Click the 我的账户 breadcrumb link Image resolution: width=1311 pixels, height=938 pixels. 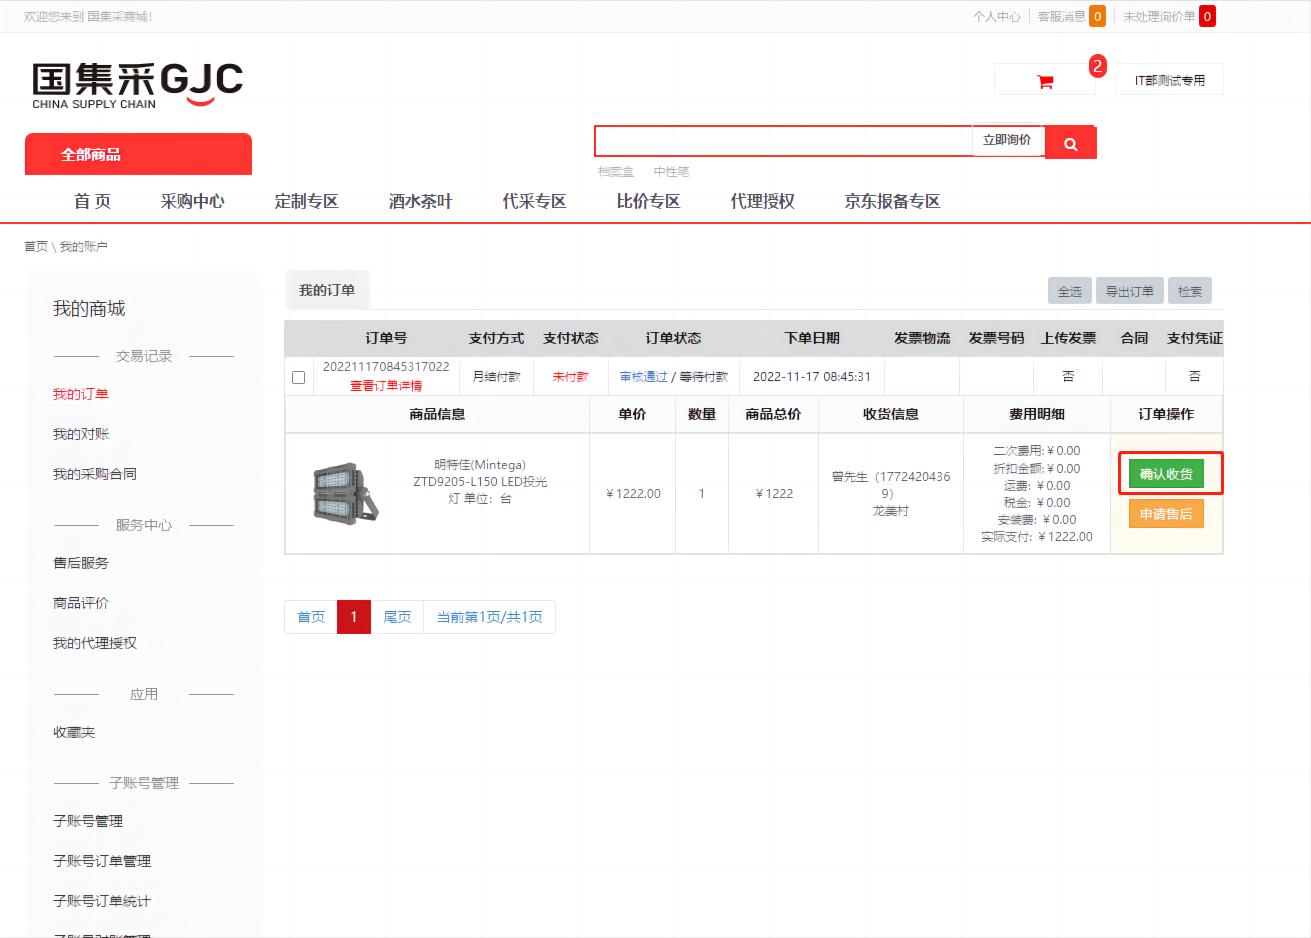coord(83,246)
